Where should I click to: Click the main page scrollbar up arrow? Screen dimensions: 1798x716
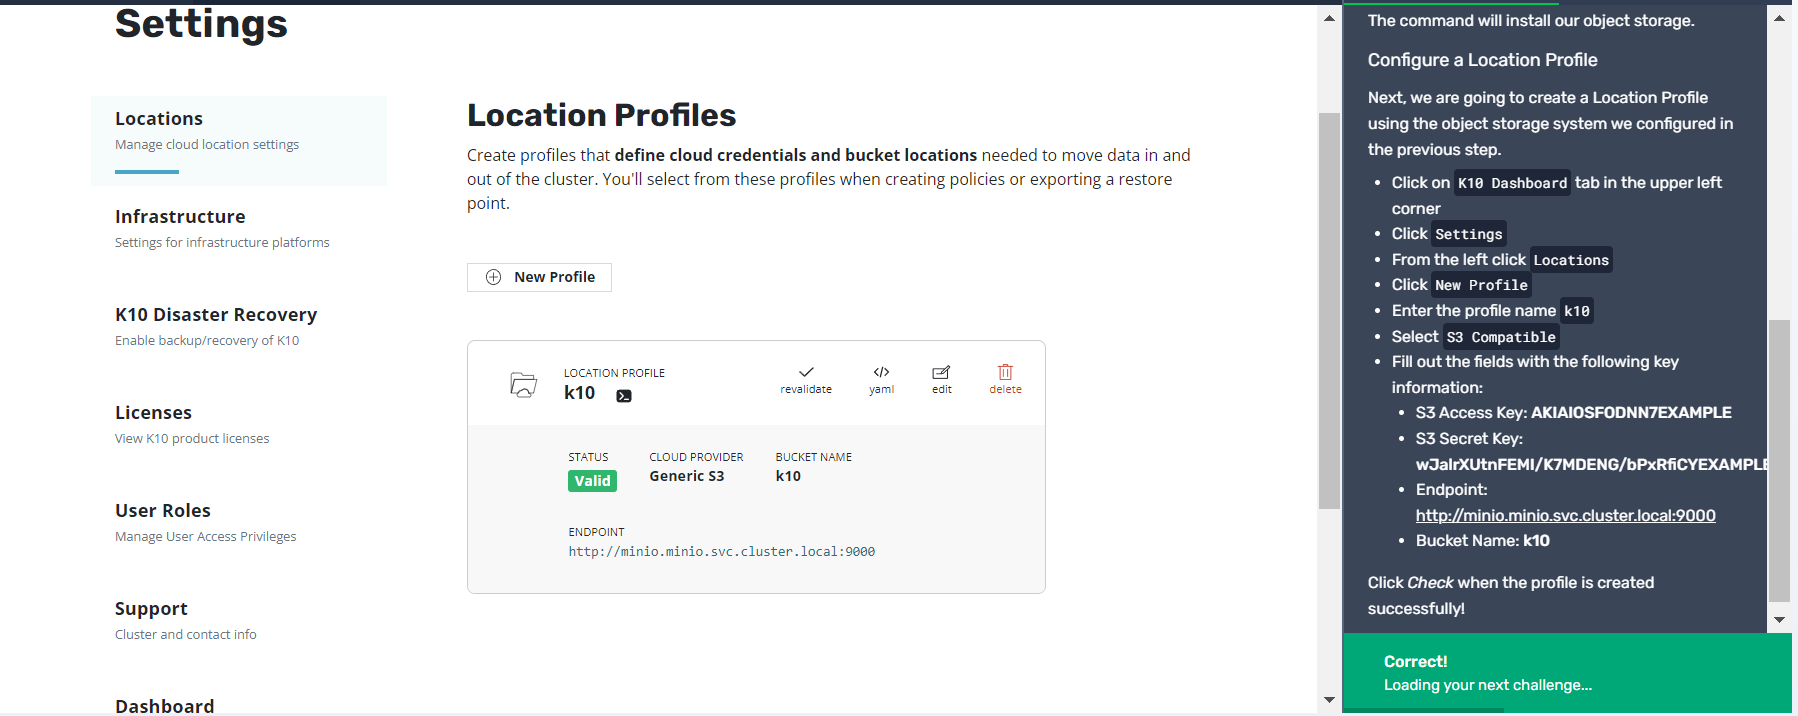(x=1329, y=18)
